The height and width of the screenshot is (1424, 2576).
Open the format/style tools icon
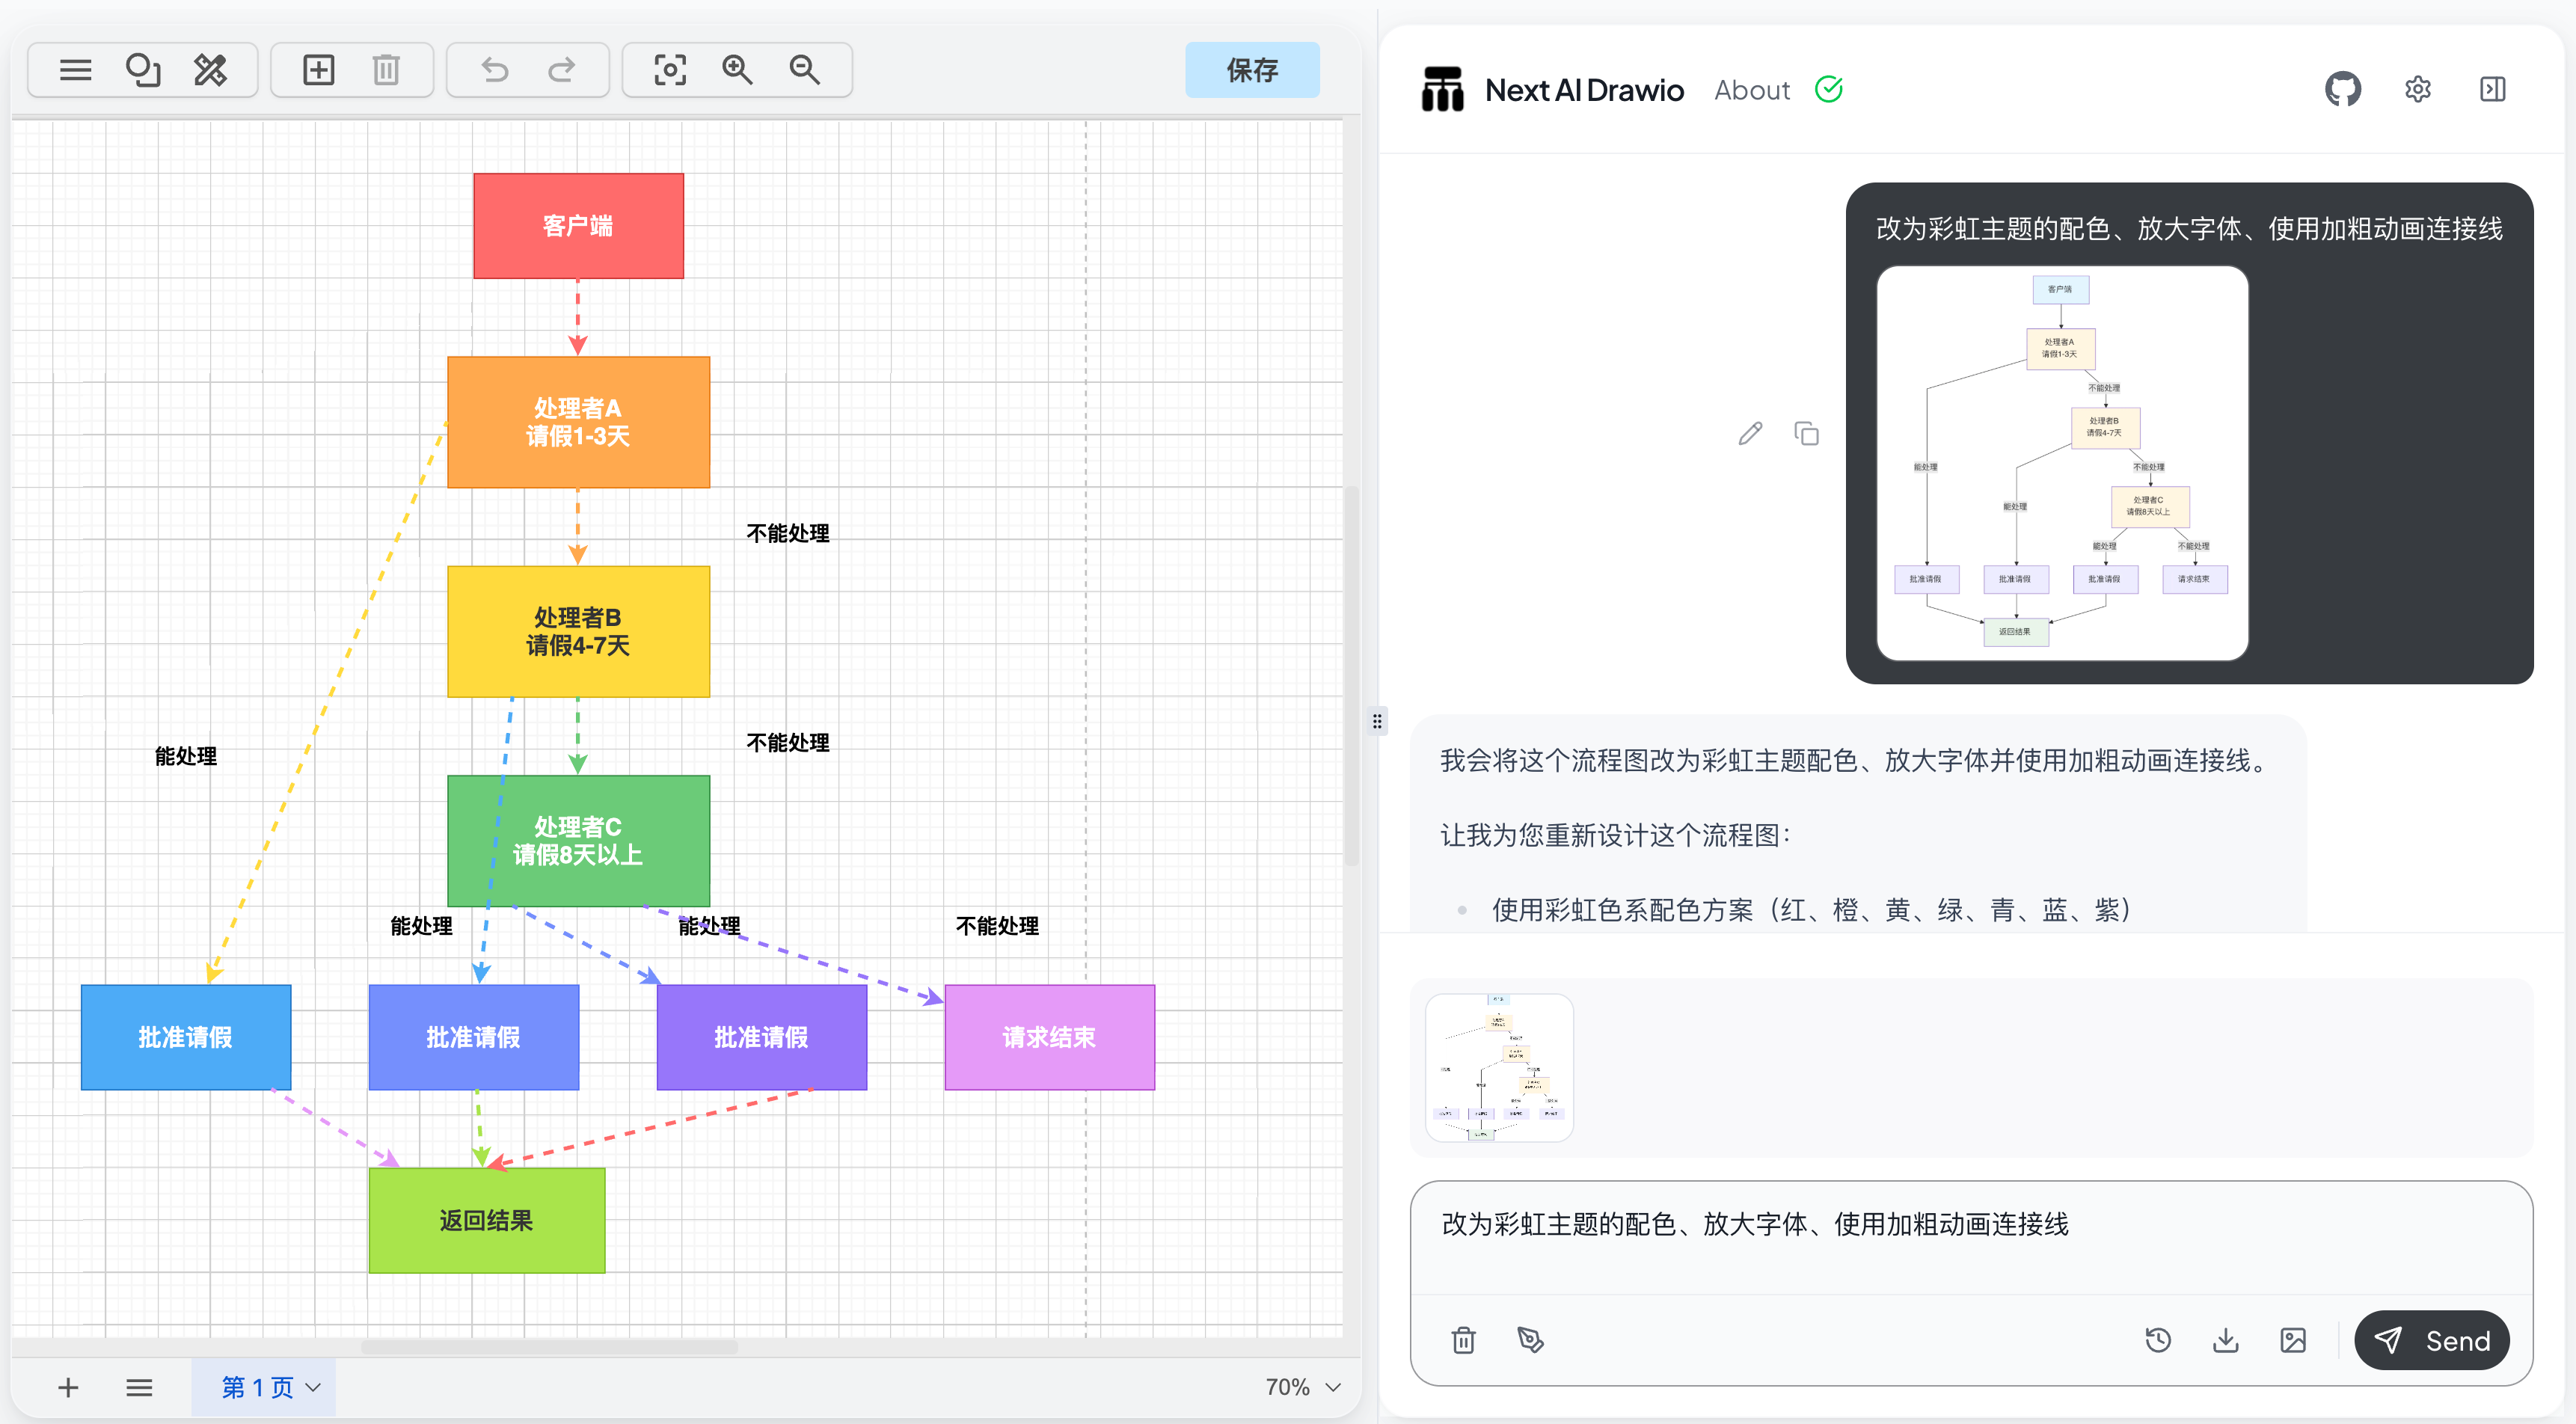point(210,70)
